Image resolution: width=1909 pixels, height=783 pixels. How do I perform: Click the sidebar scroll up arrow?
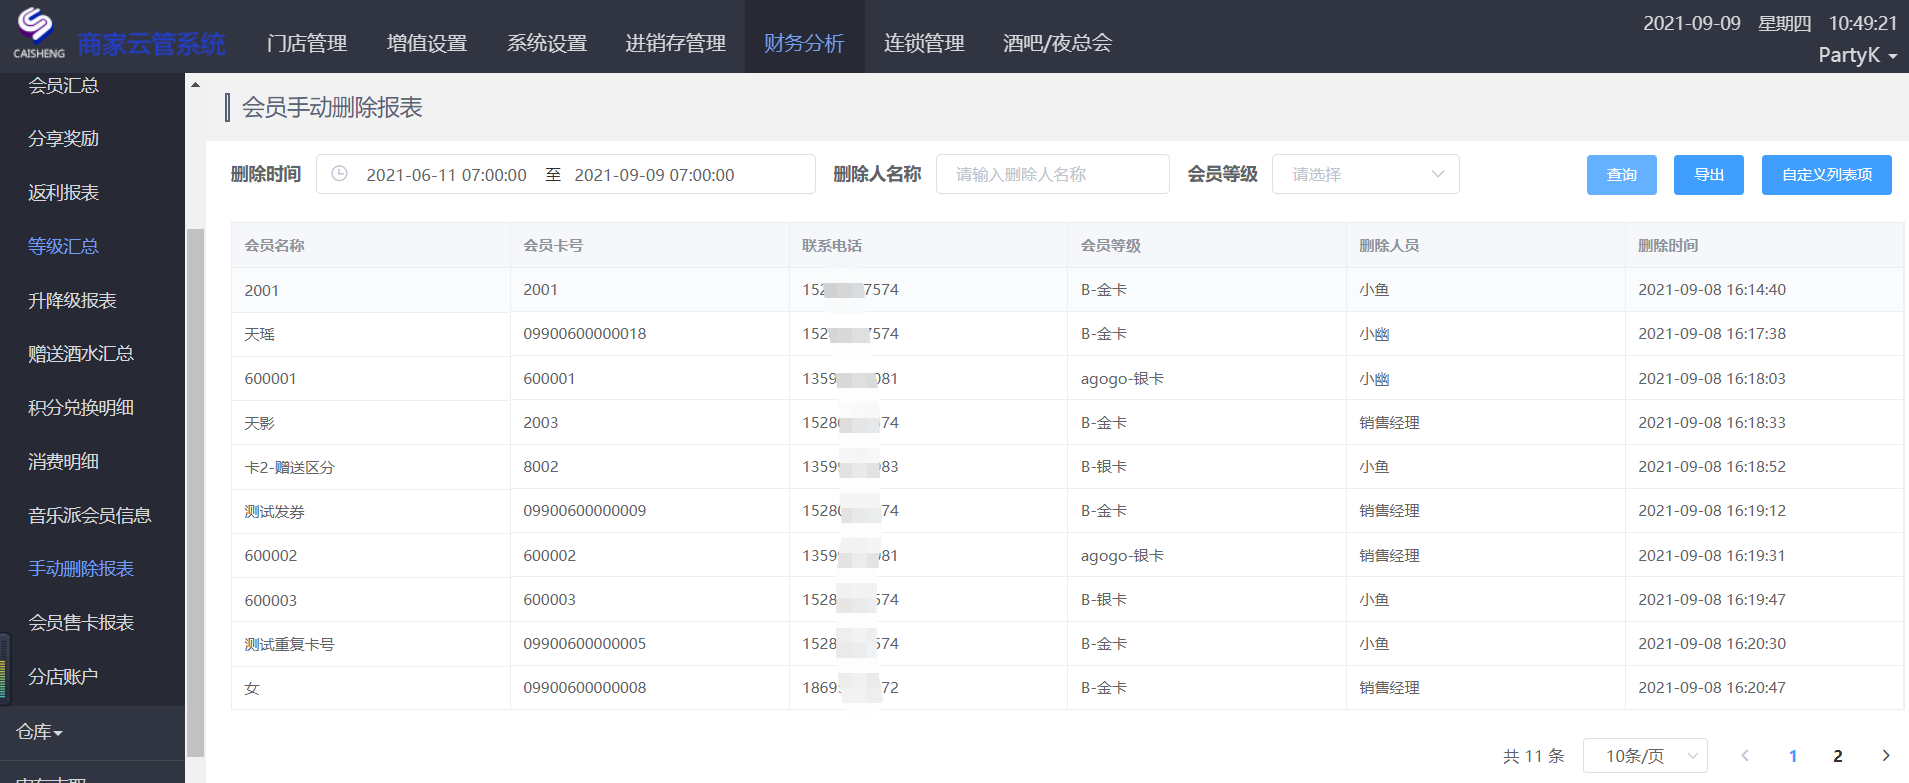coord(196,85)
